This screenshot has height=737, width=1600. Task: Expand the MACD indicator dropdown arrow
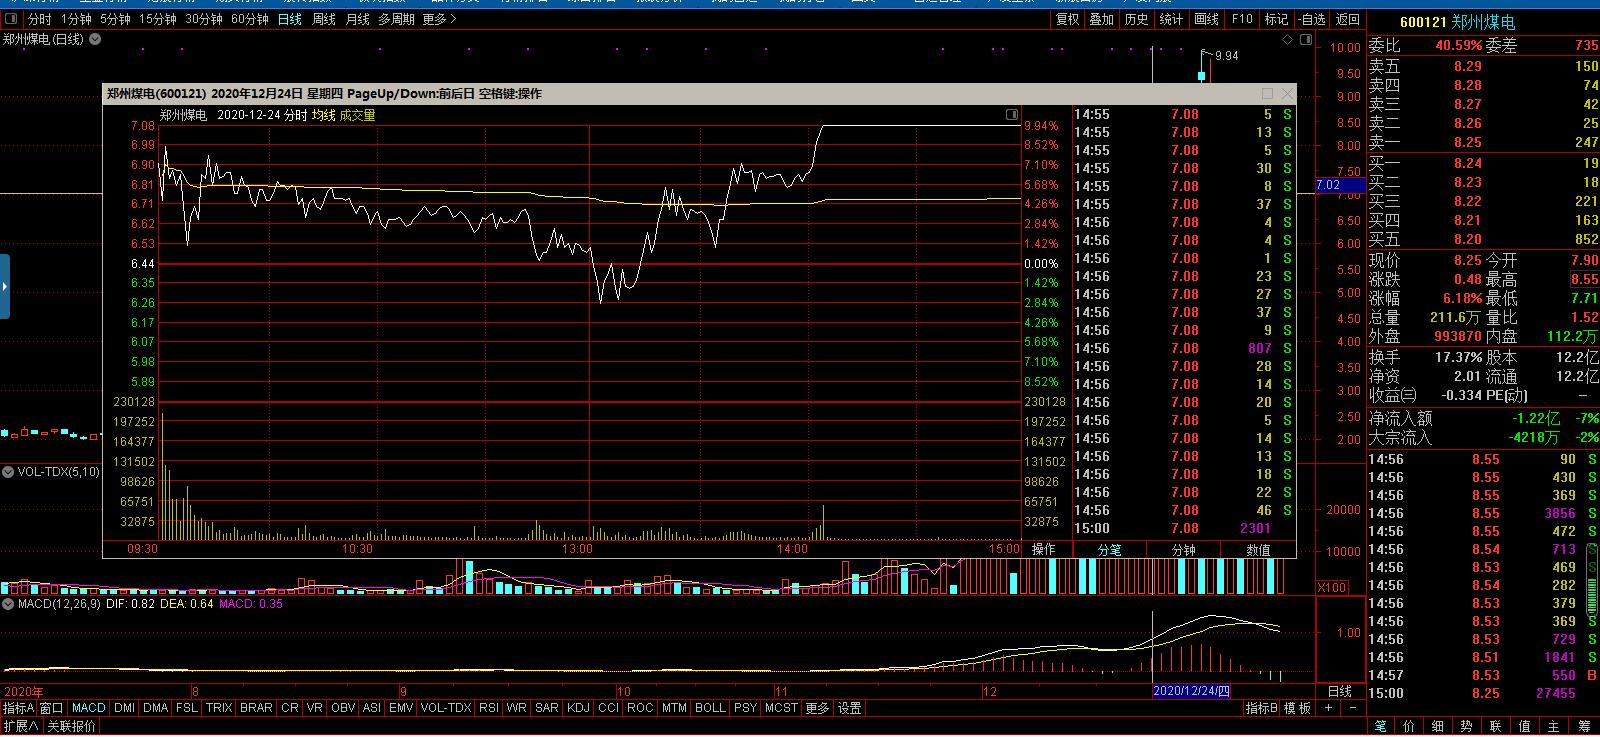[x=8, y=604]
